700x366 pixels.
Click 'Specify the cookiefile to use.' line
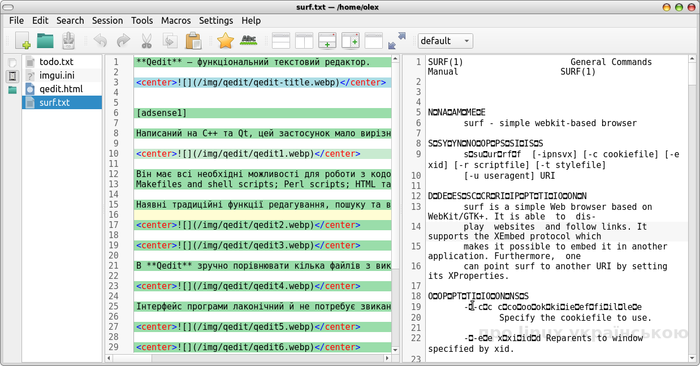pyautogui.click(x=575, y=318)
